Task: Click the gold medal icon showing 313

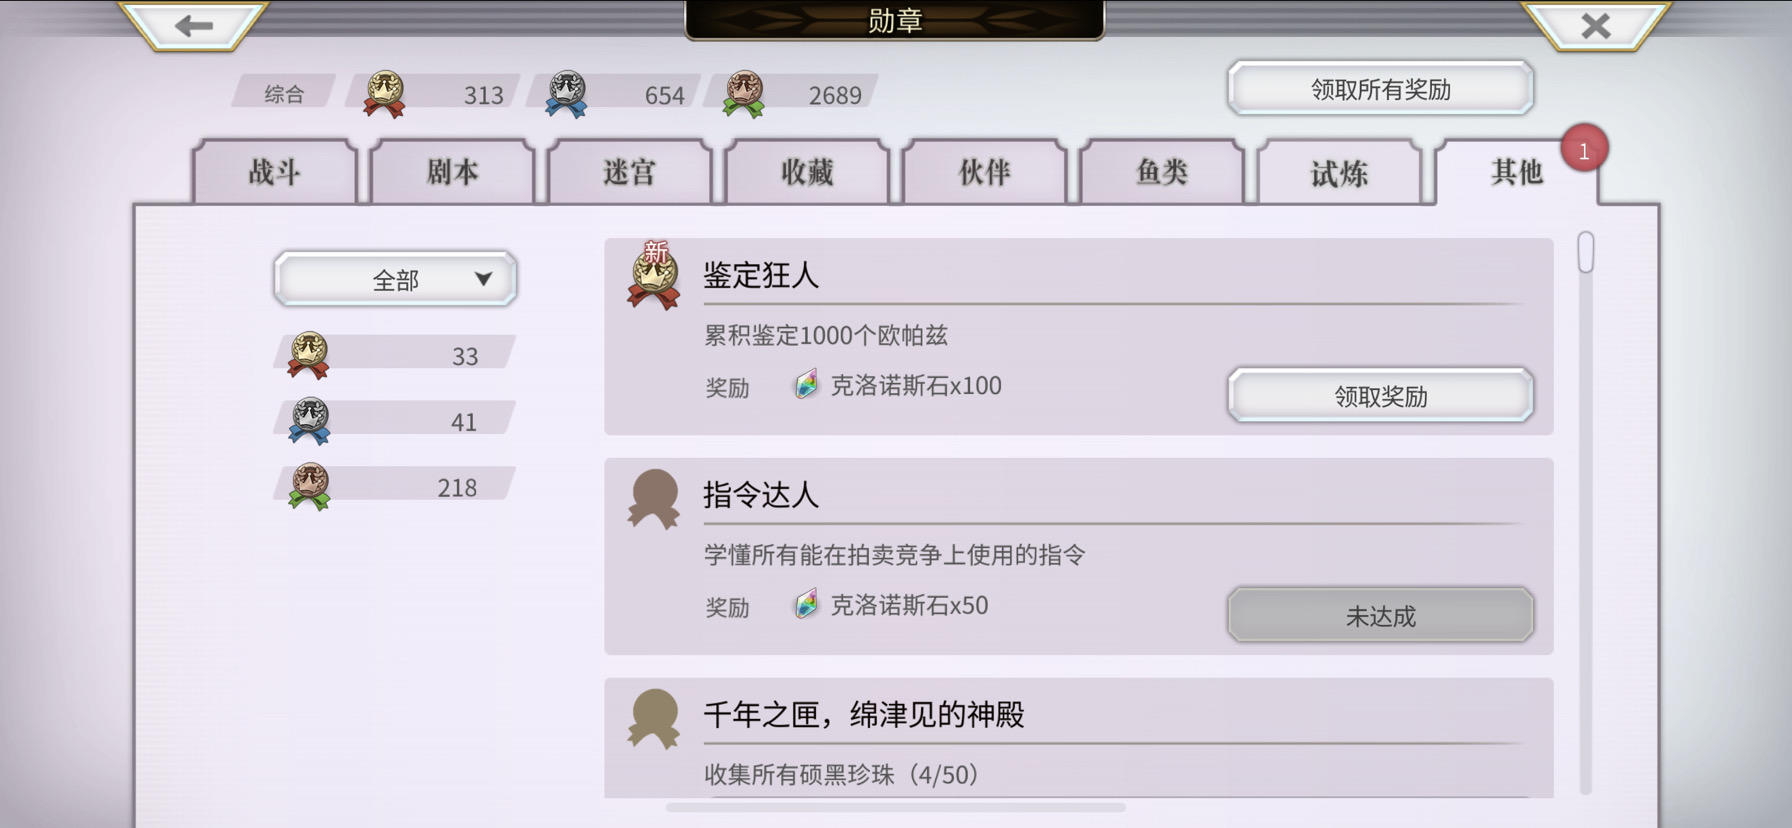Action: [384, 94]
